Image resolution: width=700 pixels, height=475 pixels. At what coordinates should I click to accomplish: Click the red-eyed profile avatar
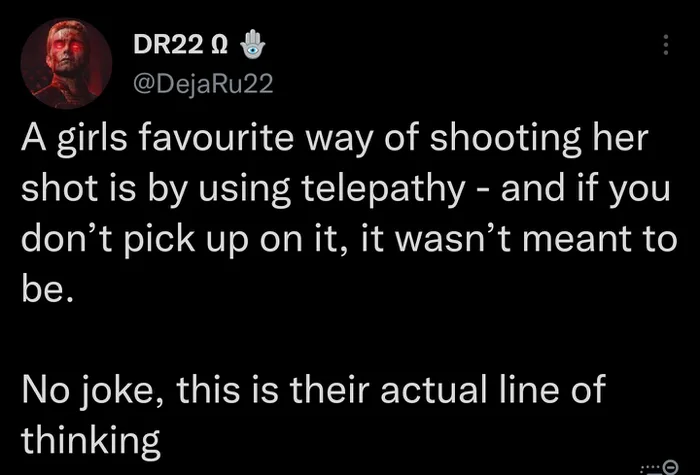coord(66,63)
